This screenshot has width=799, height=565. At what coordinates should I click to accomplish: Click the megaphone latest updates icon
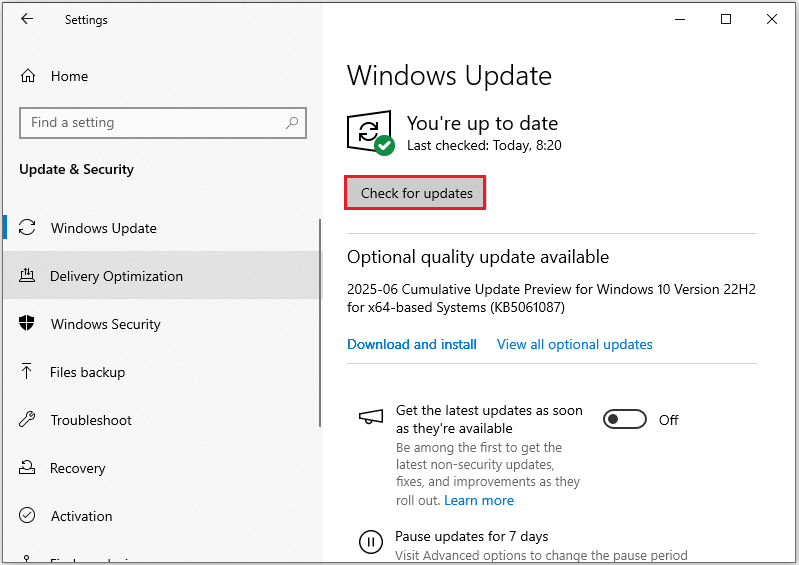pyautogui.click(x=371, y=417)
